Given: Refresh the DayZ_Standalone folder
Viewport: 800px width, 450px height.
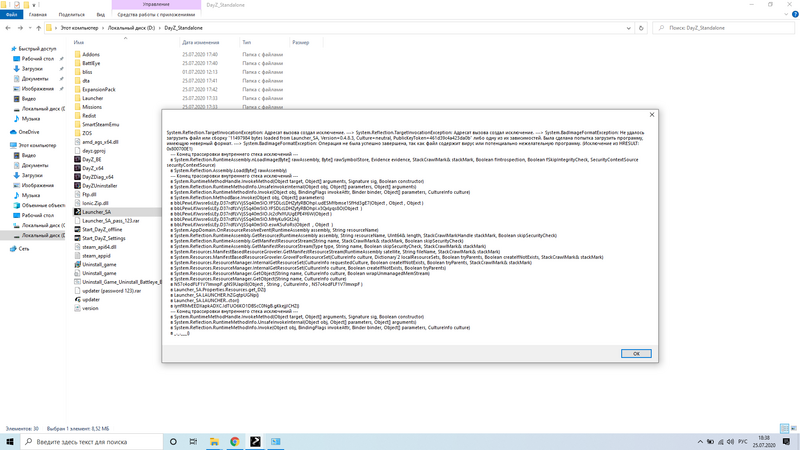Looking at the screenshot, I should 641,28.
